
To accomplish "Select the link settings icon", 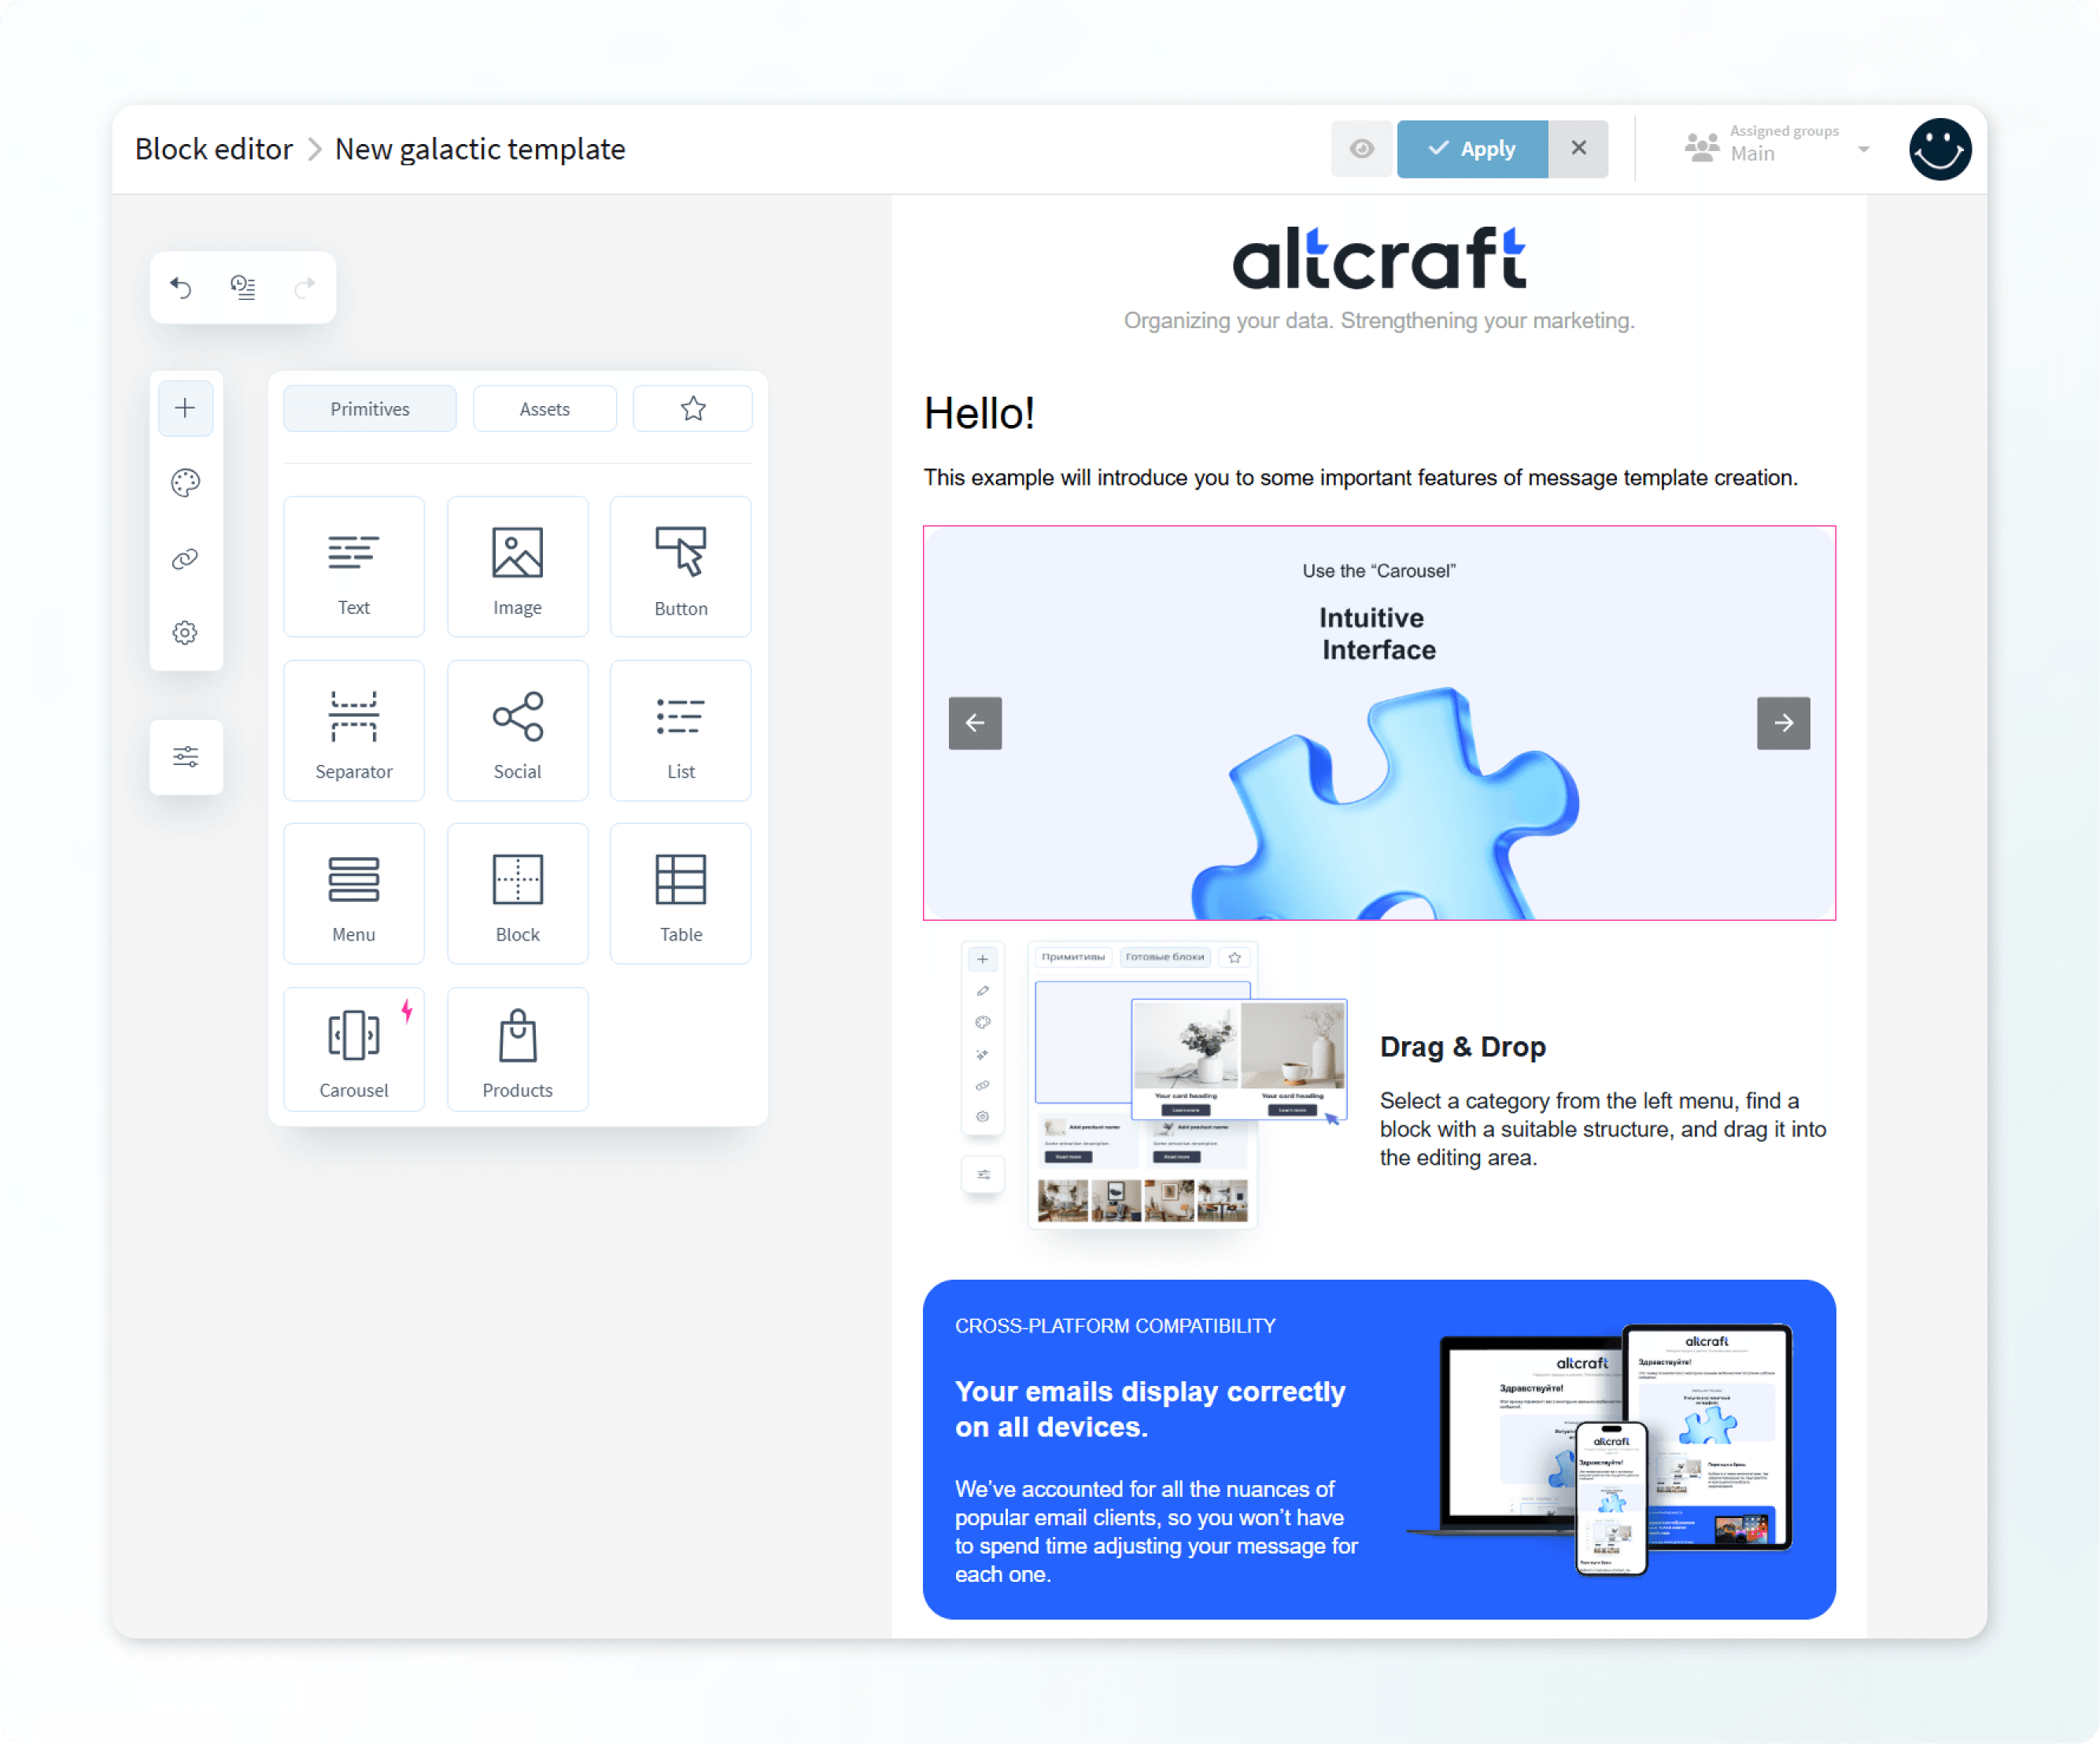I will [185, 558].
